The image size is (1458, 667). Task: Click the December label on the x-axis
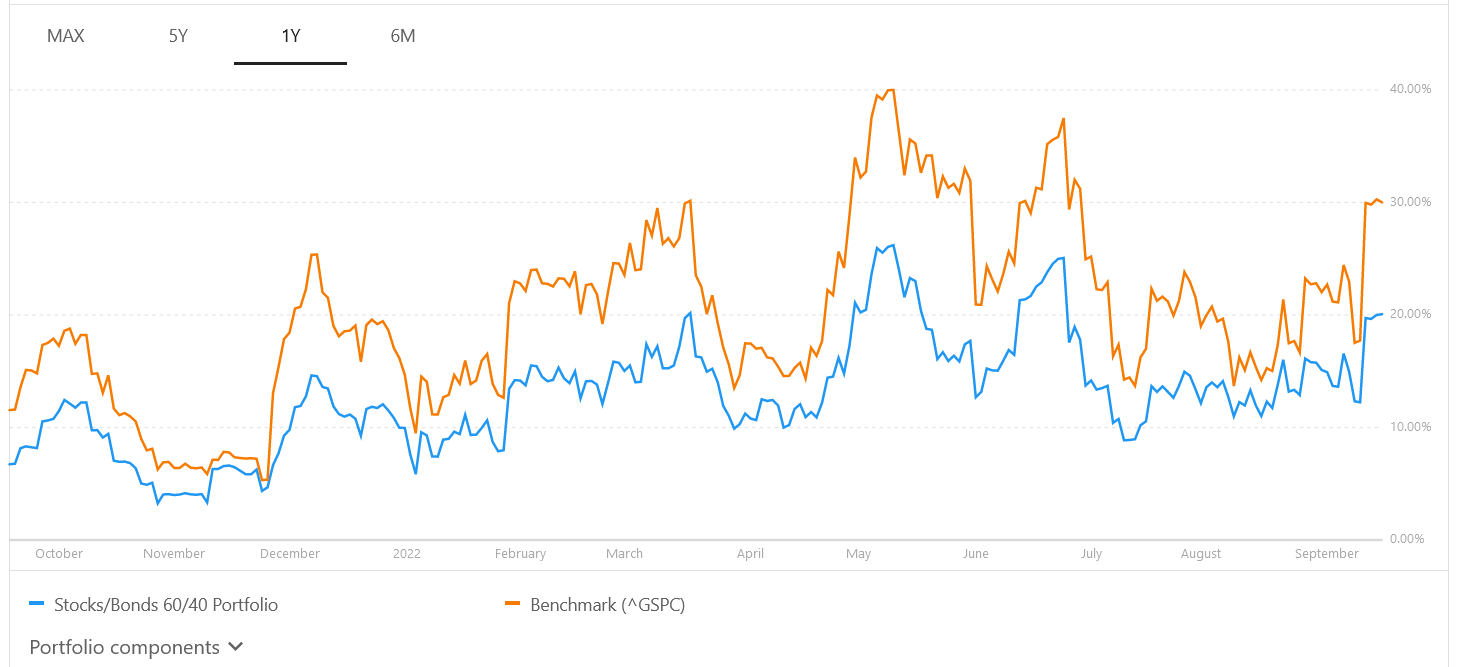pos(289,553)
